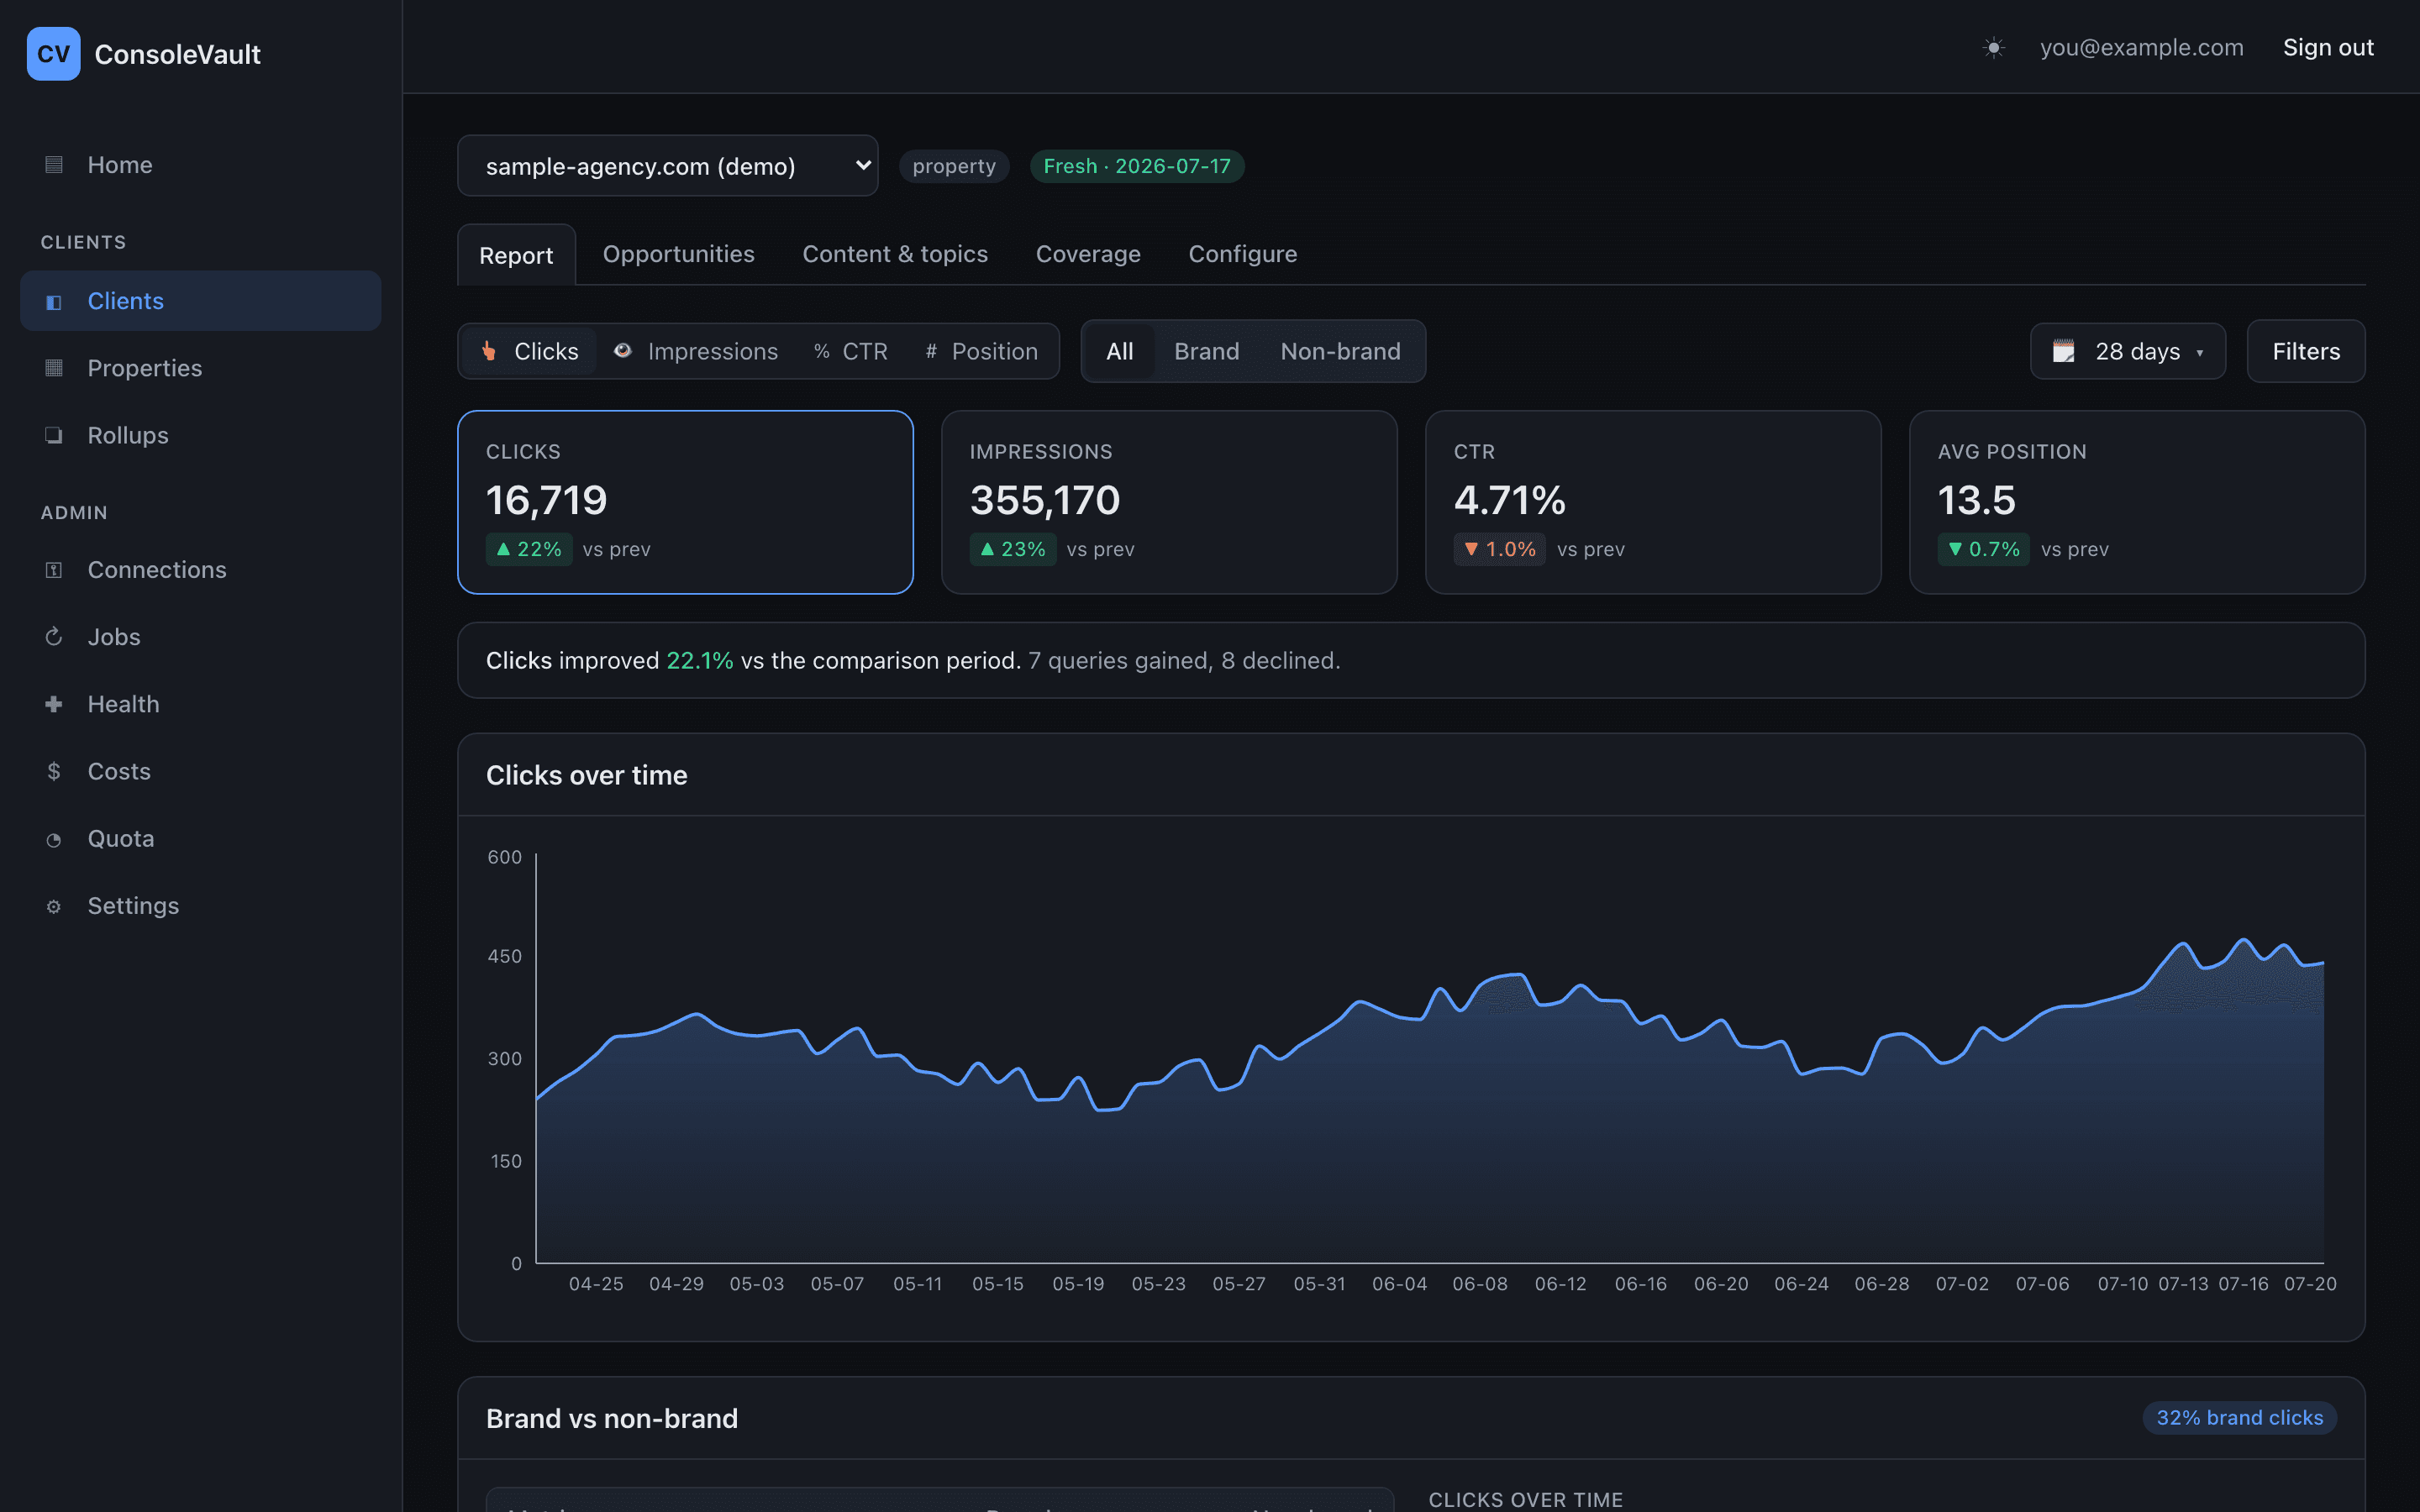The height and width of the screenshot is (1512, 2420).
Task: Open the Filters button
Action: coord(2306,351)
